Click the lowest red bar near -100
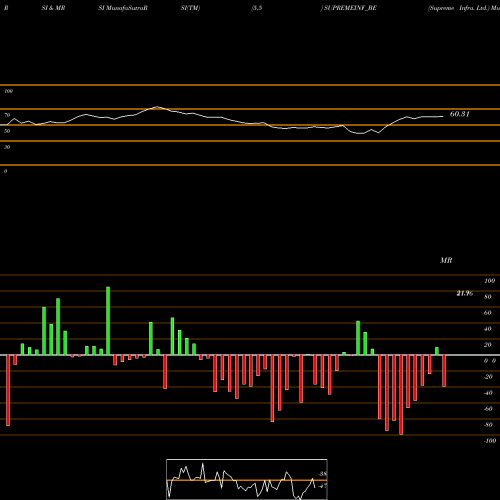Image resolution: width=500 pixels, height=500 pixels. click(401, 395)
